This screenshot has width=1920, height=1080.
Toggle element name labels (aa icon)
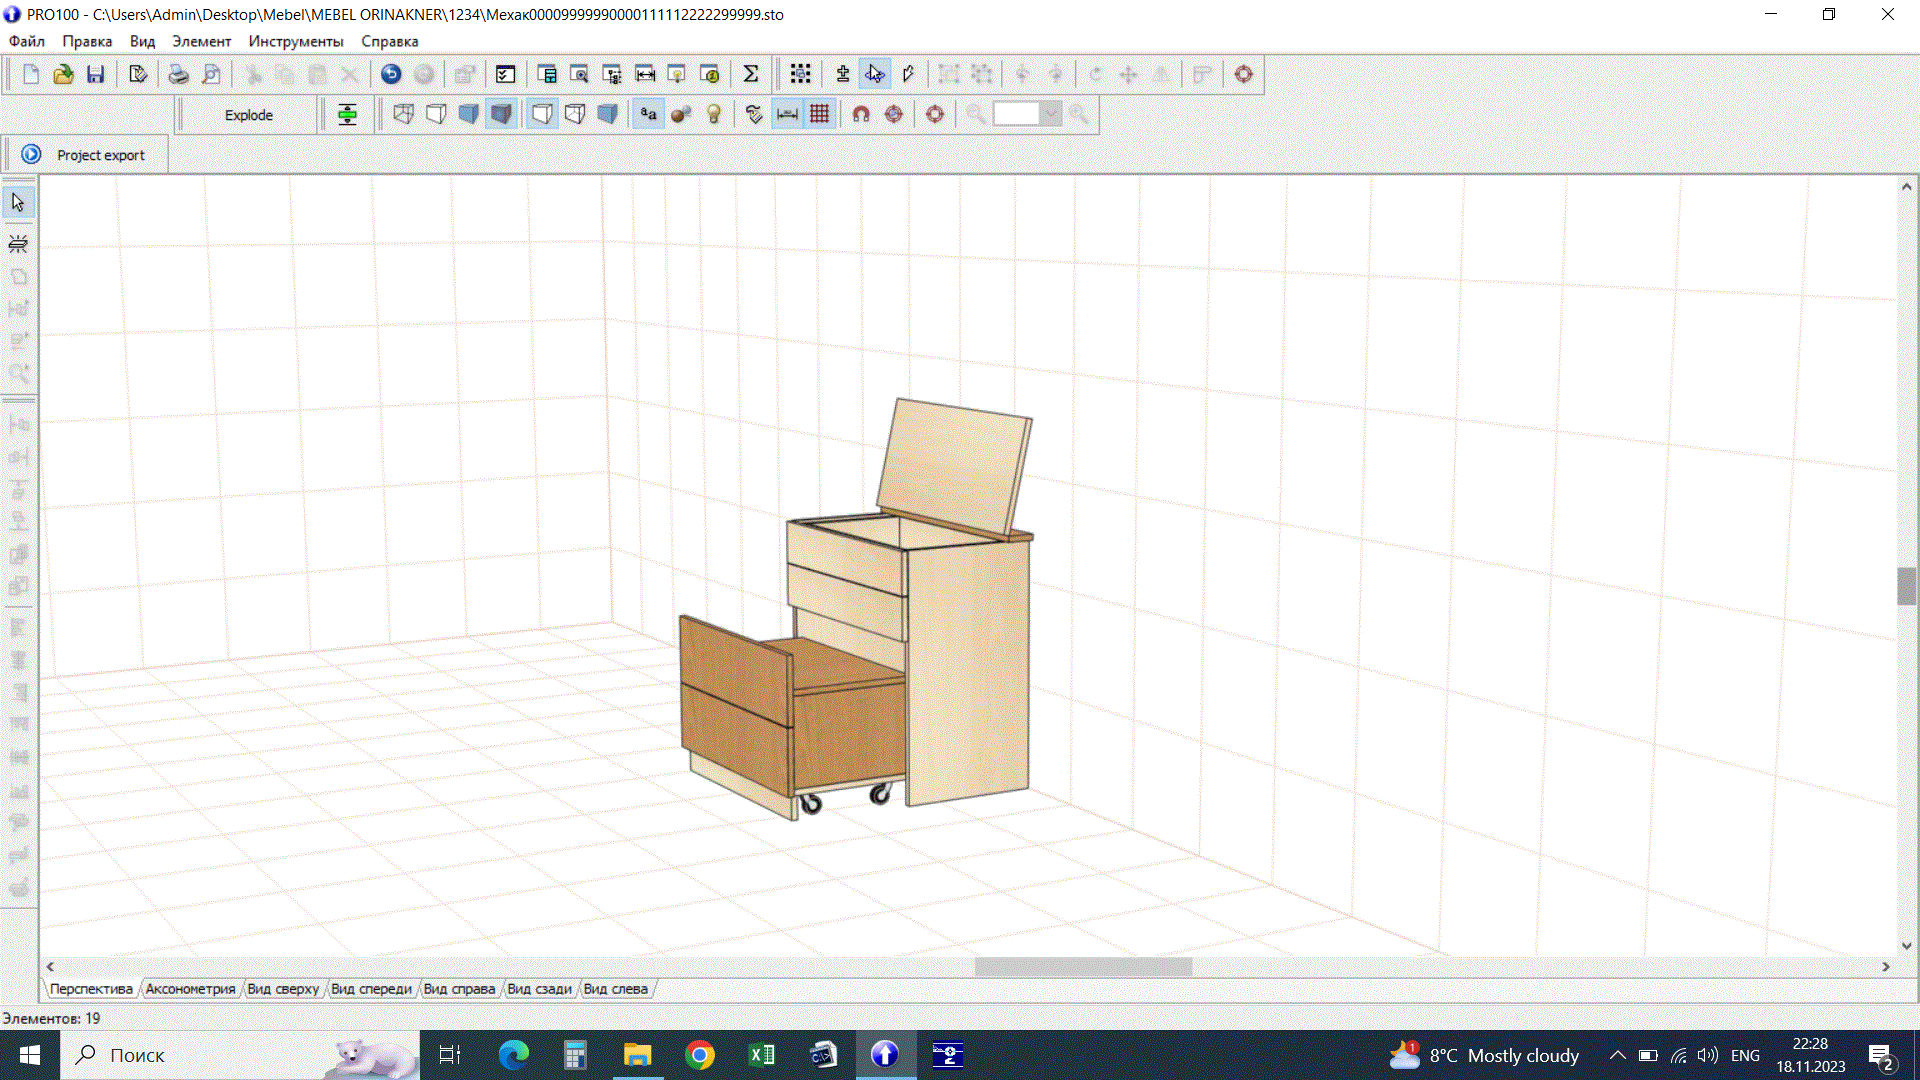tap(647, 114)
